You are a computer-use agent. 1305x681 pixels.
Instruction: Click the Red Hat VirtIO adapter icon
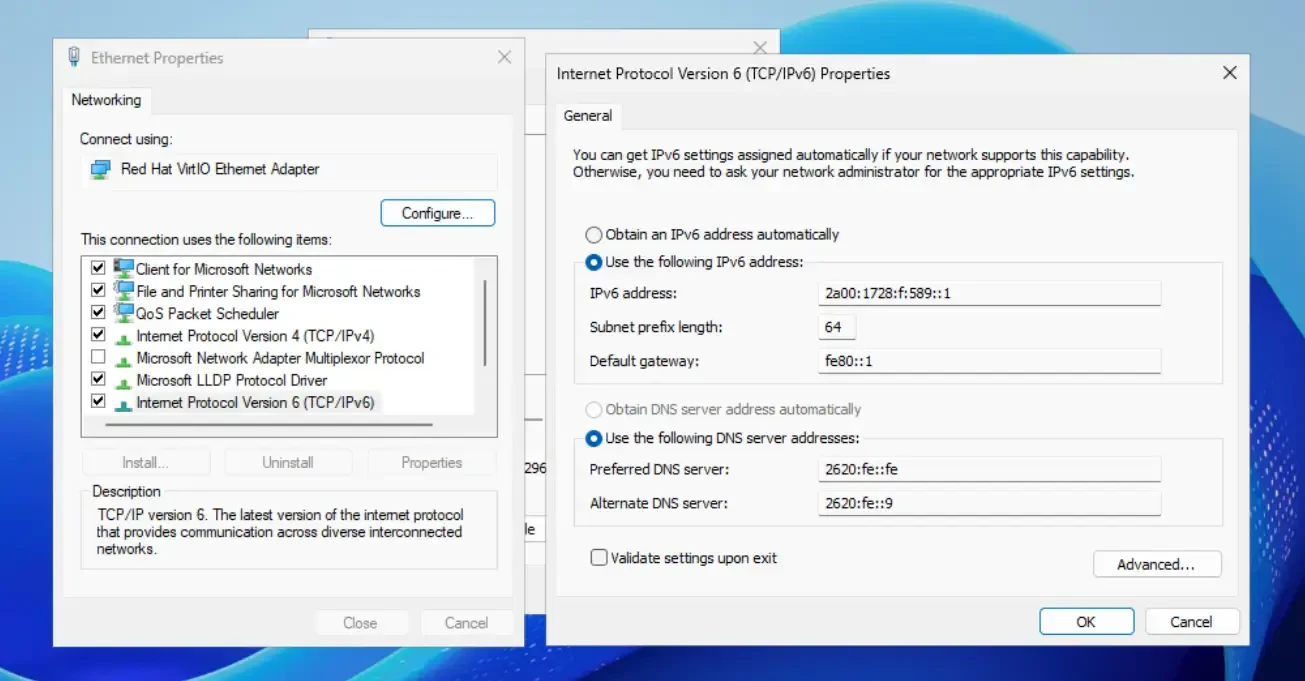tap(100, 170)
